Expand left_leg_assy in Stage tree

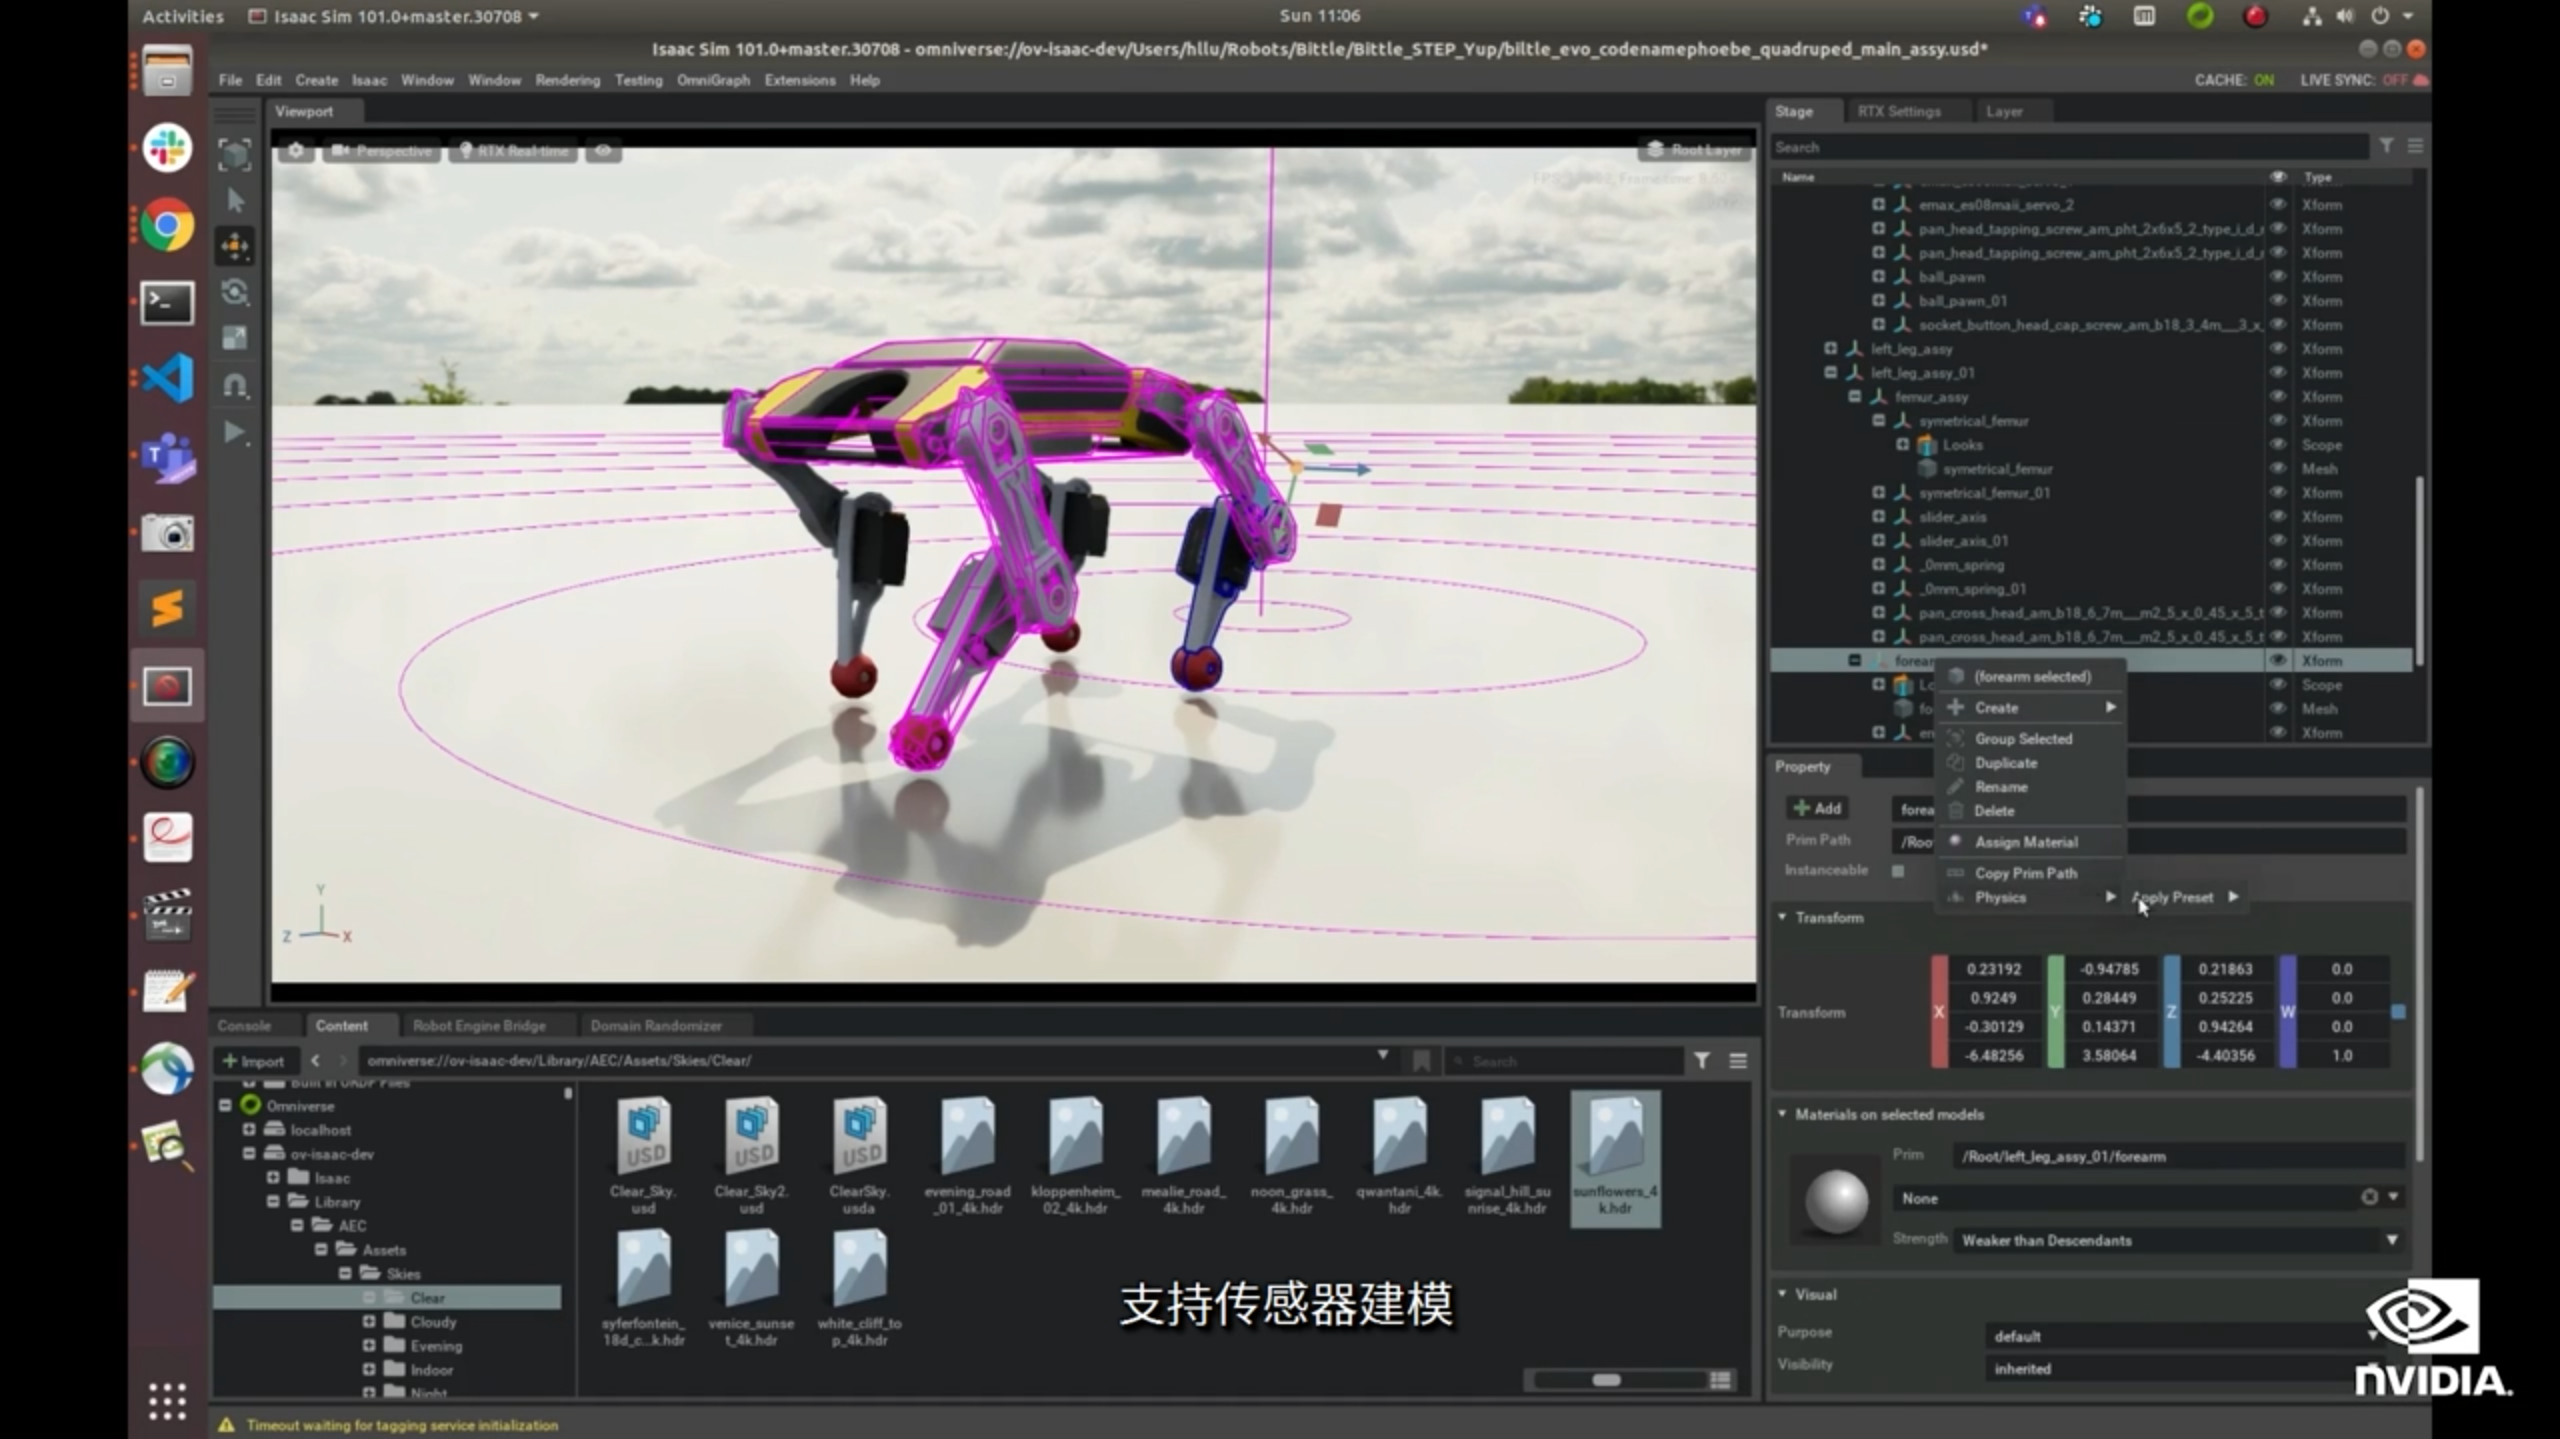click(1830, 348)
